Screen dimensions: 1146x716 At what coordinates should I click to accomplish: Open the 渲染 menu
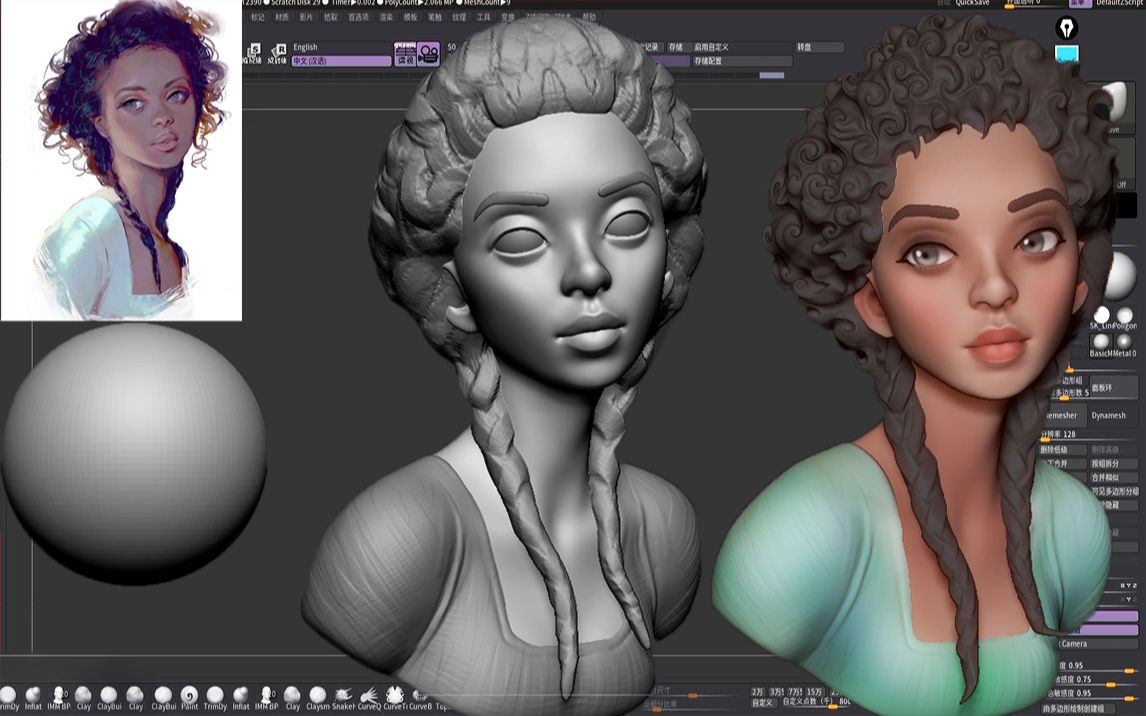(x=386, y=17)
